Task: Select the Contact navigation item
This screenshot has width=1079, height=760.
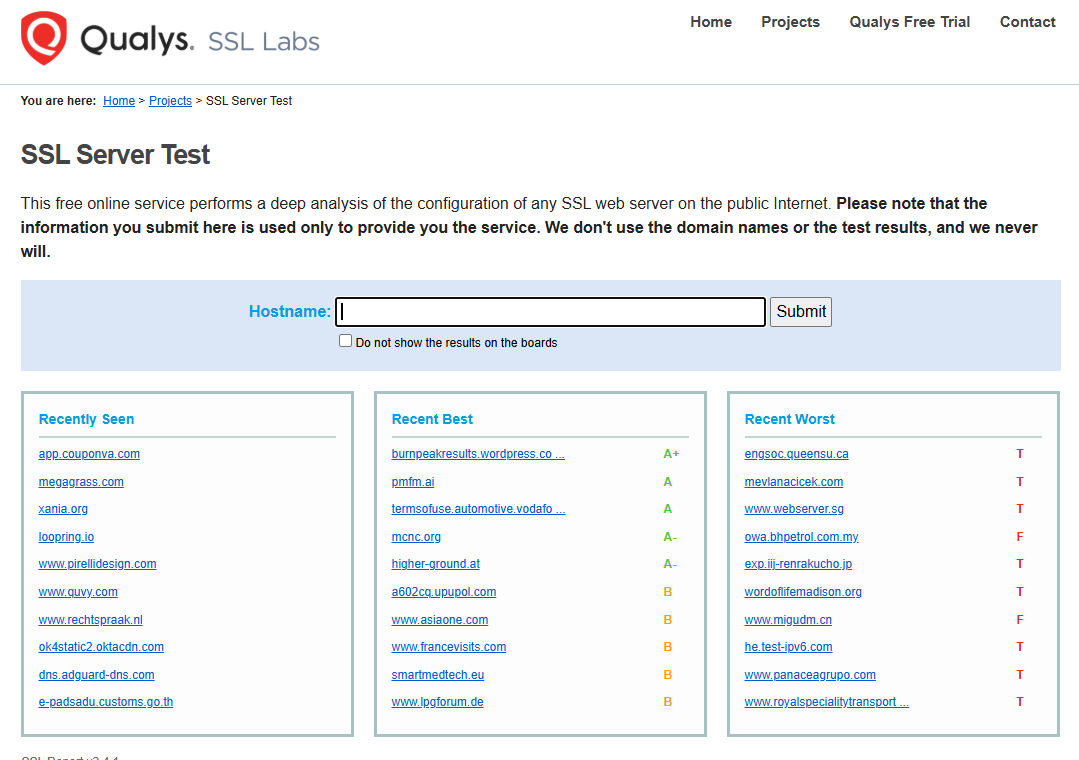Action: click(1027, 22)
